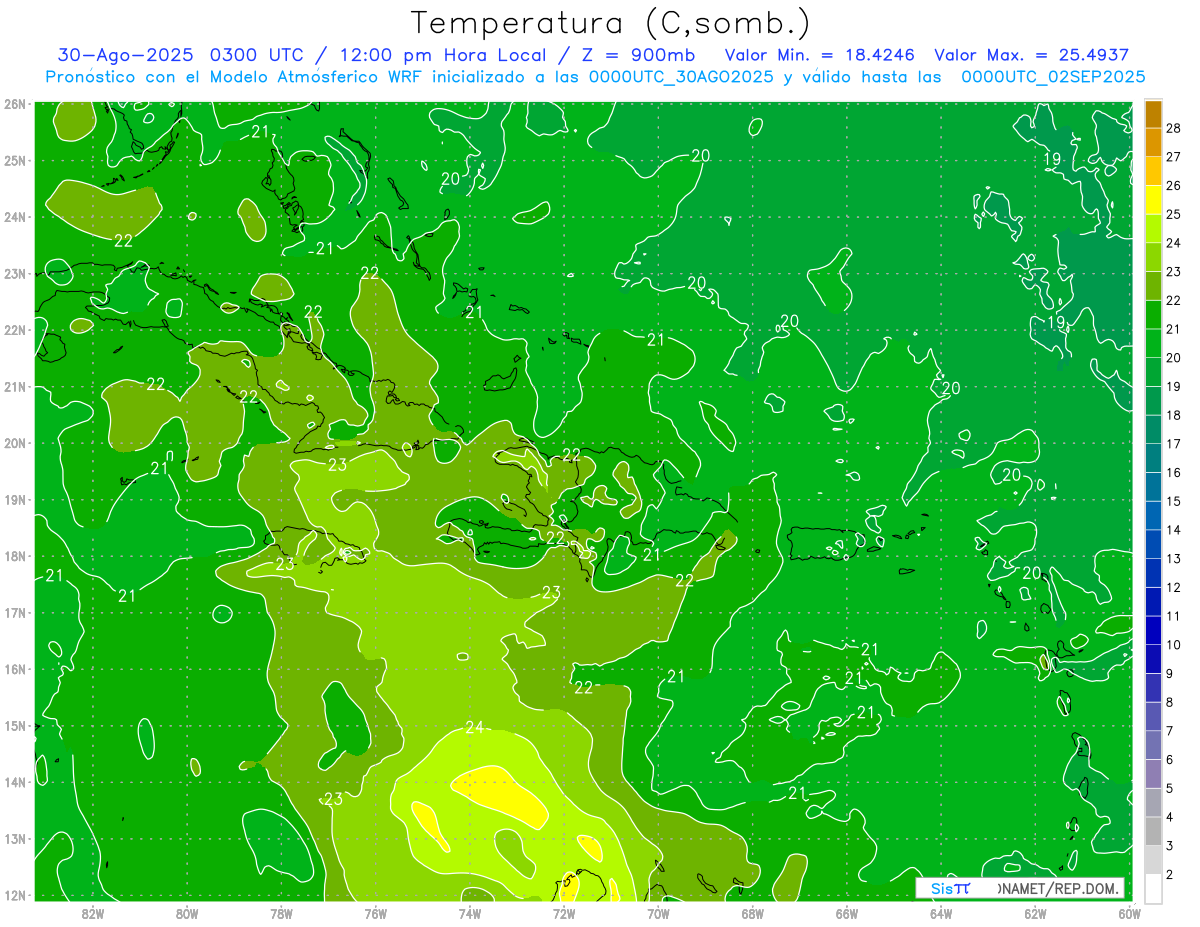Click the "68W" longitude axis label

coord(753,912)
